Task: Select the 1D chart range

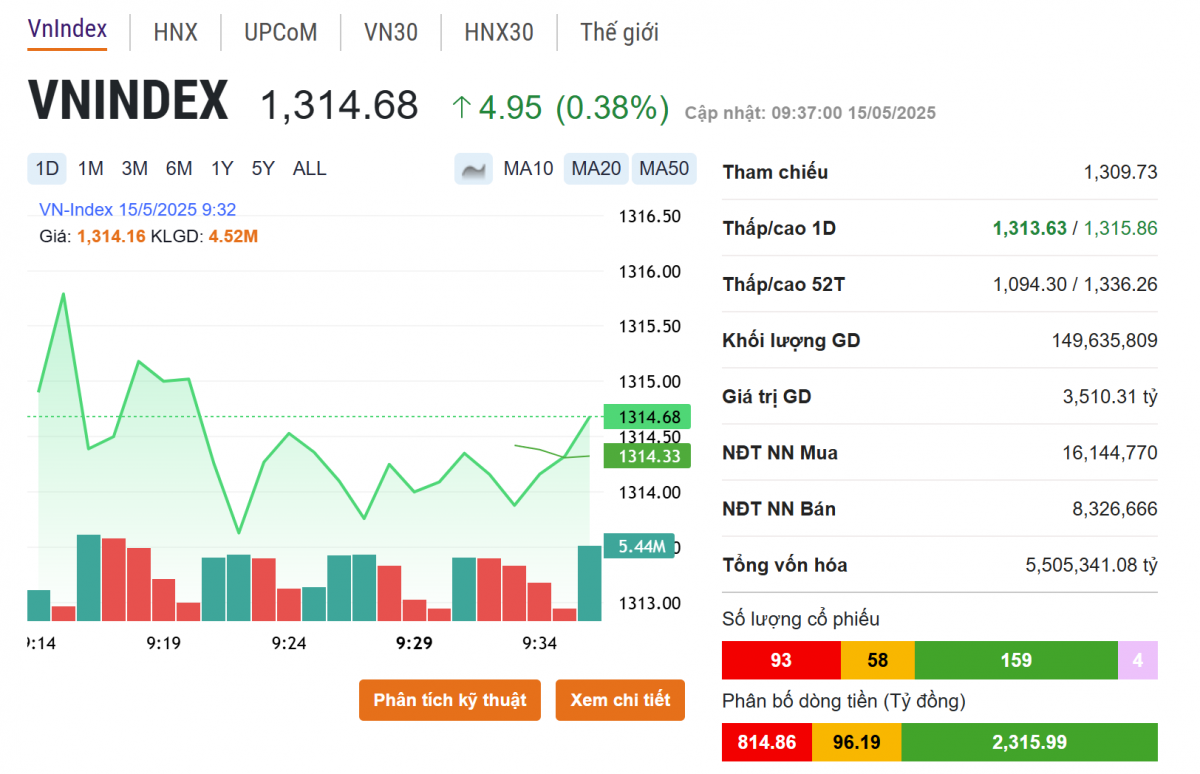Action: click(47, 169)
